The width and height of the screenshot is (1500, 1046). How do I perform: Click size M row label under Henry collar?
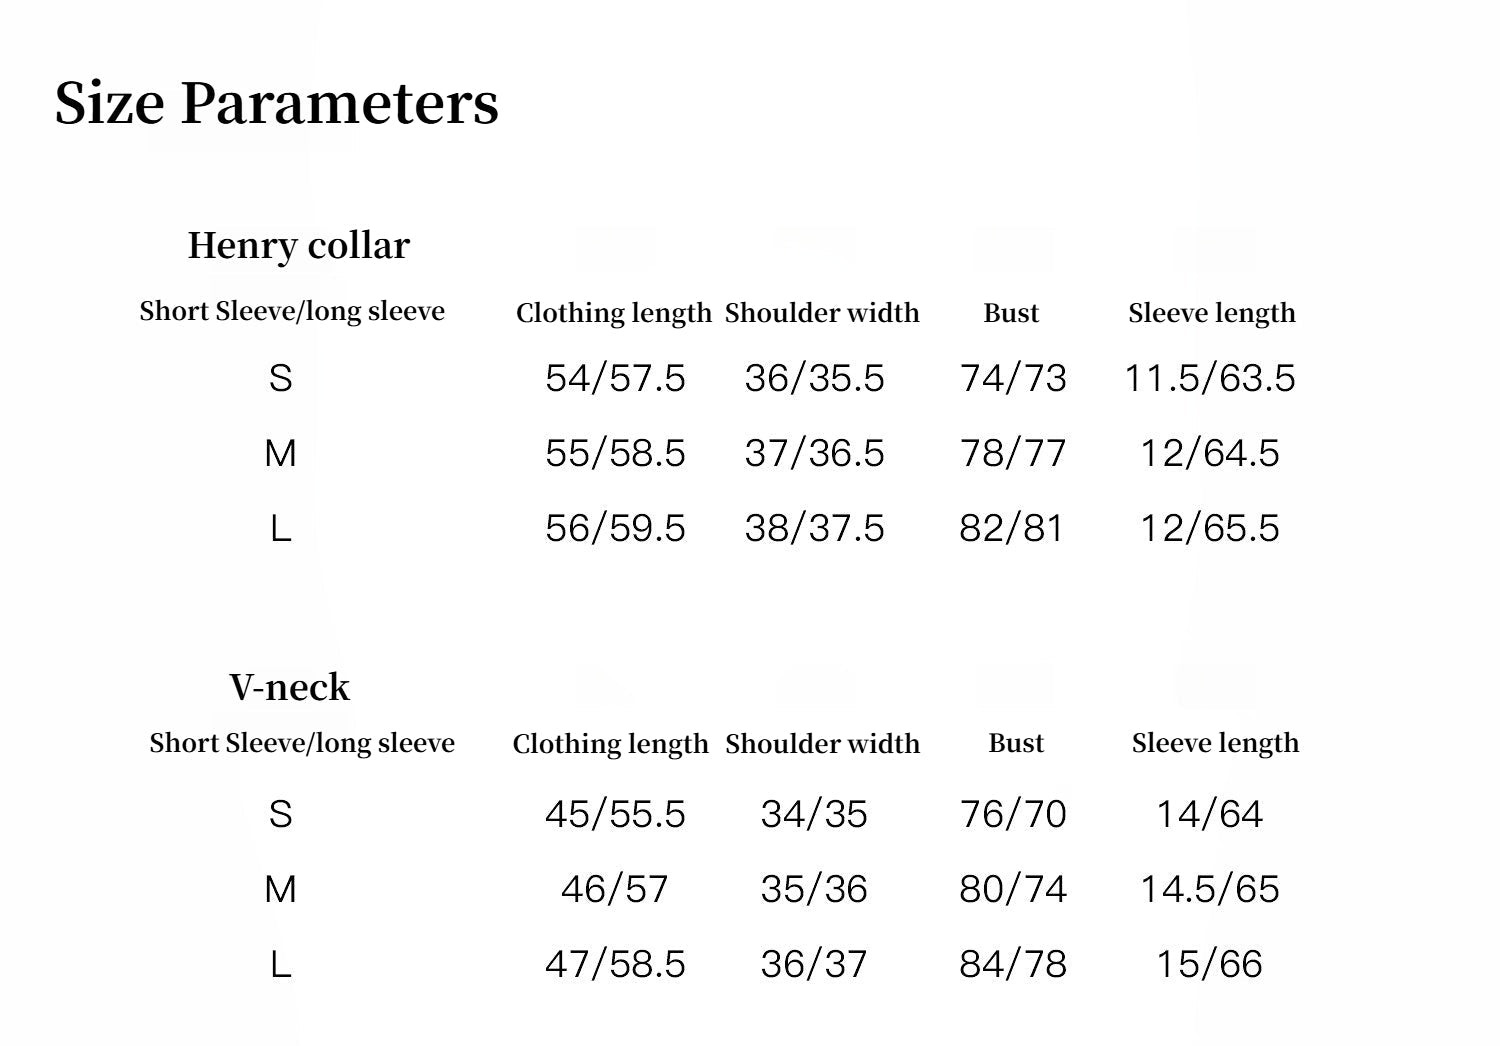pos(280,453)
